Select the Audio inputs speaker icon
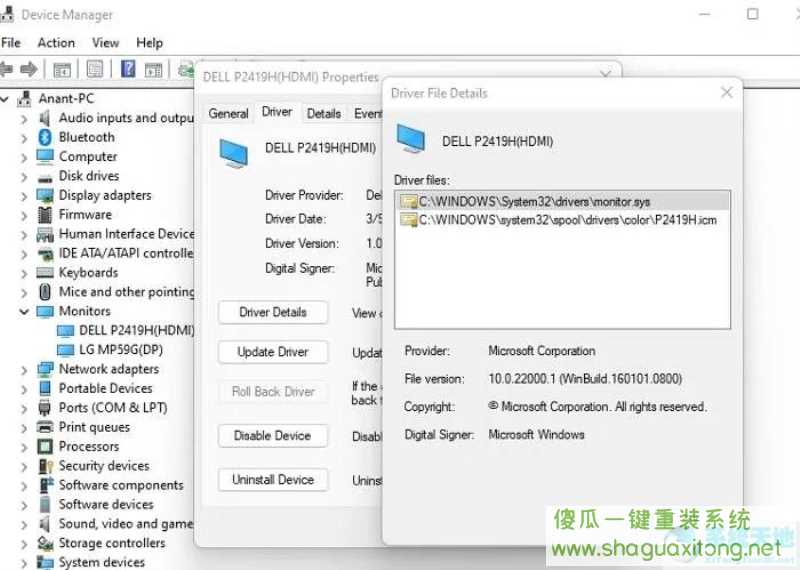 (45, 118)
